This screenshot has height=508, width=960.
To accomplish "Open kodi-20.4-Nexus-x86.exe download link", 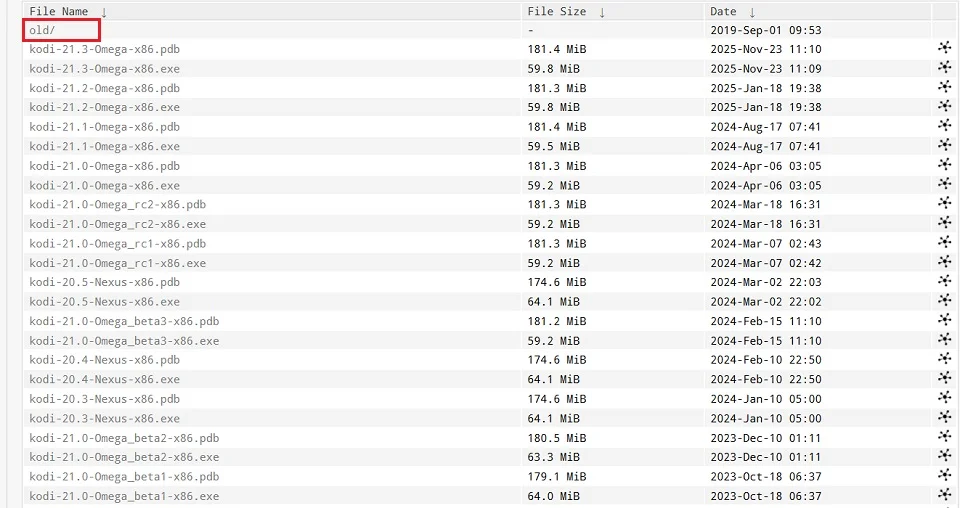I will point(104,379).
